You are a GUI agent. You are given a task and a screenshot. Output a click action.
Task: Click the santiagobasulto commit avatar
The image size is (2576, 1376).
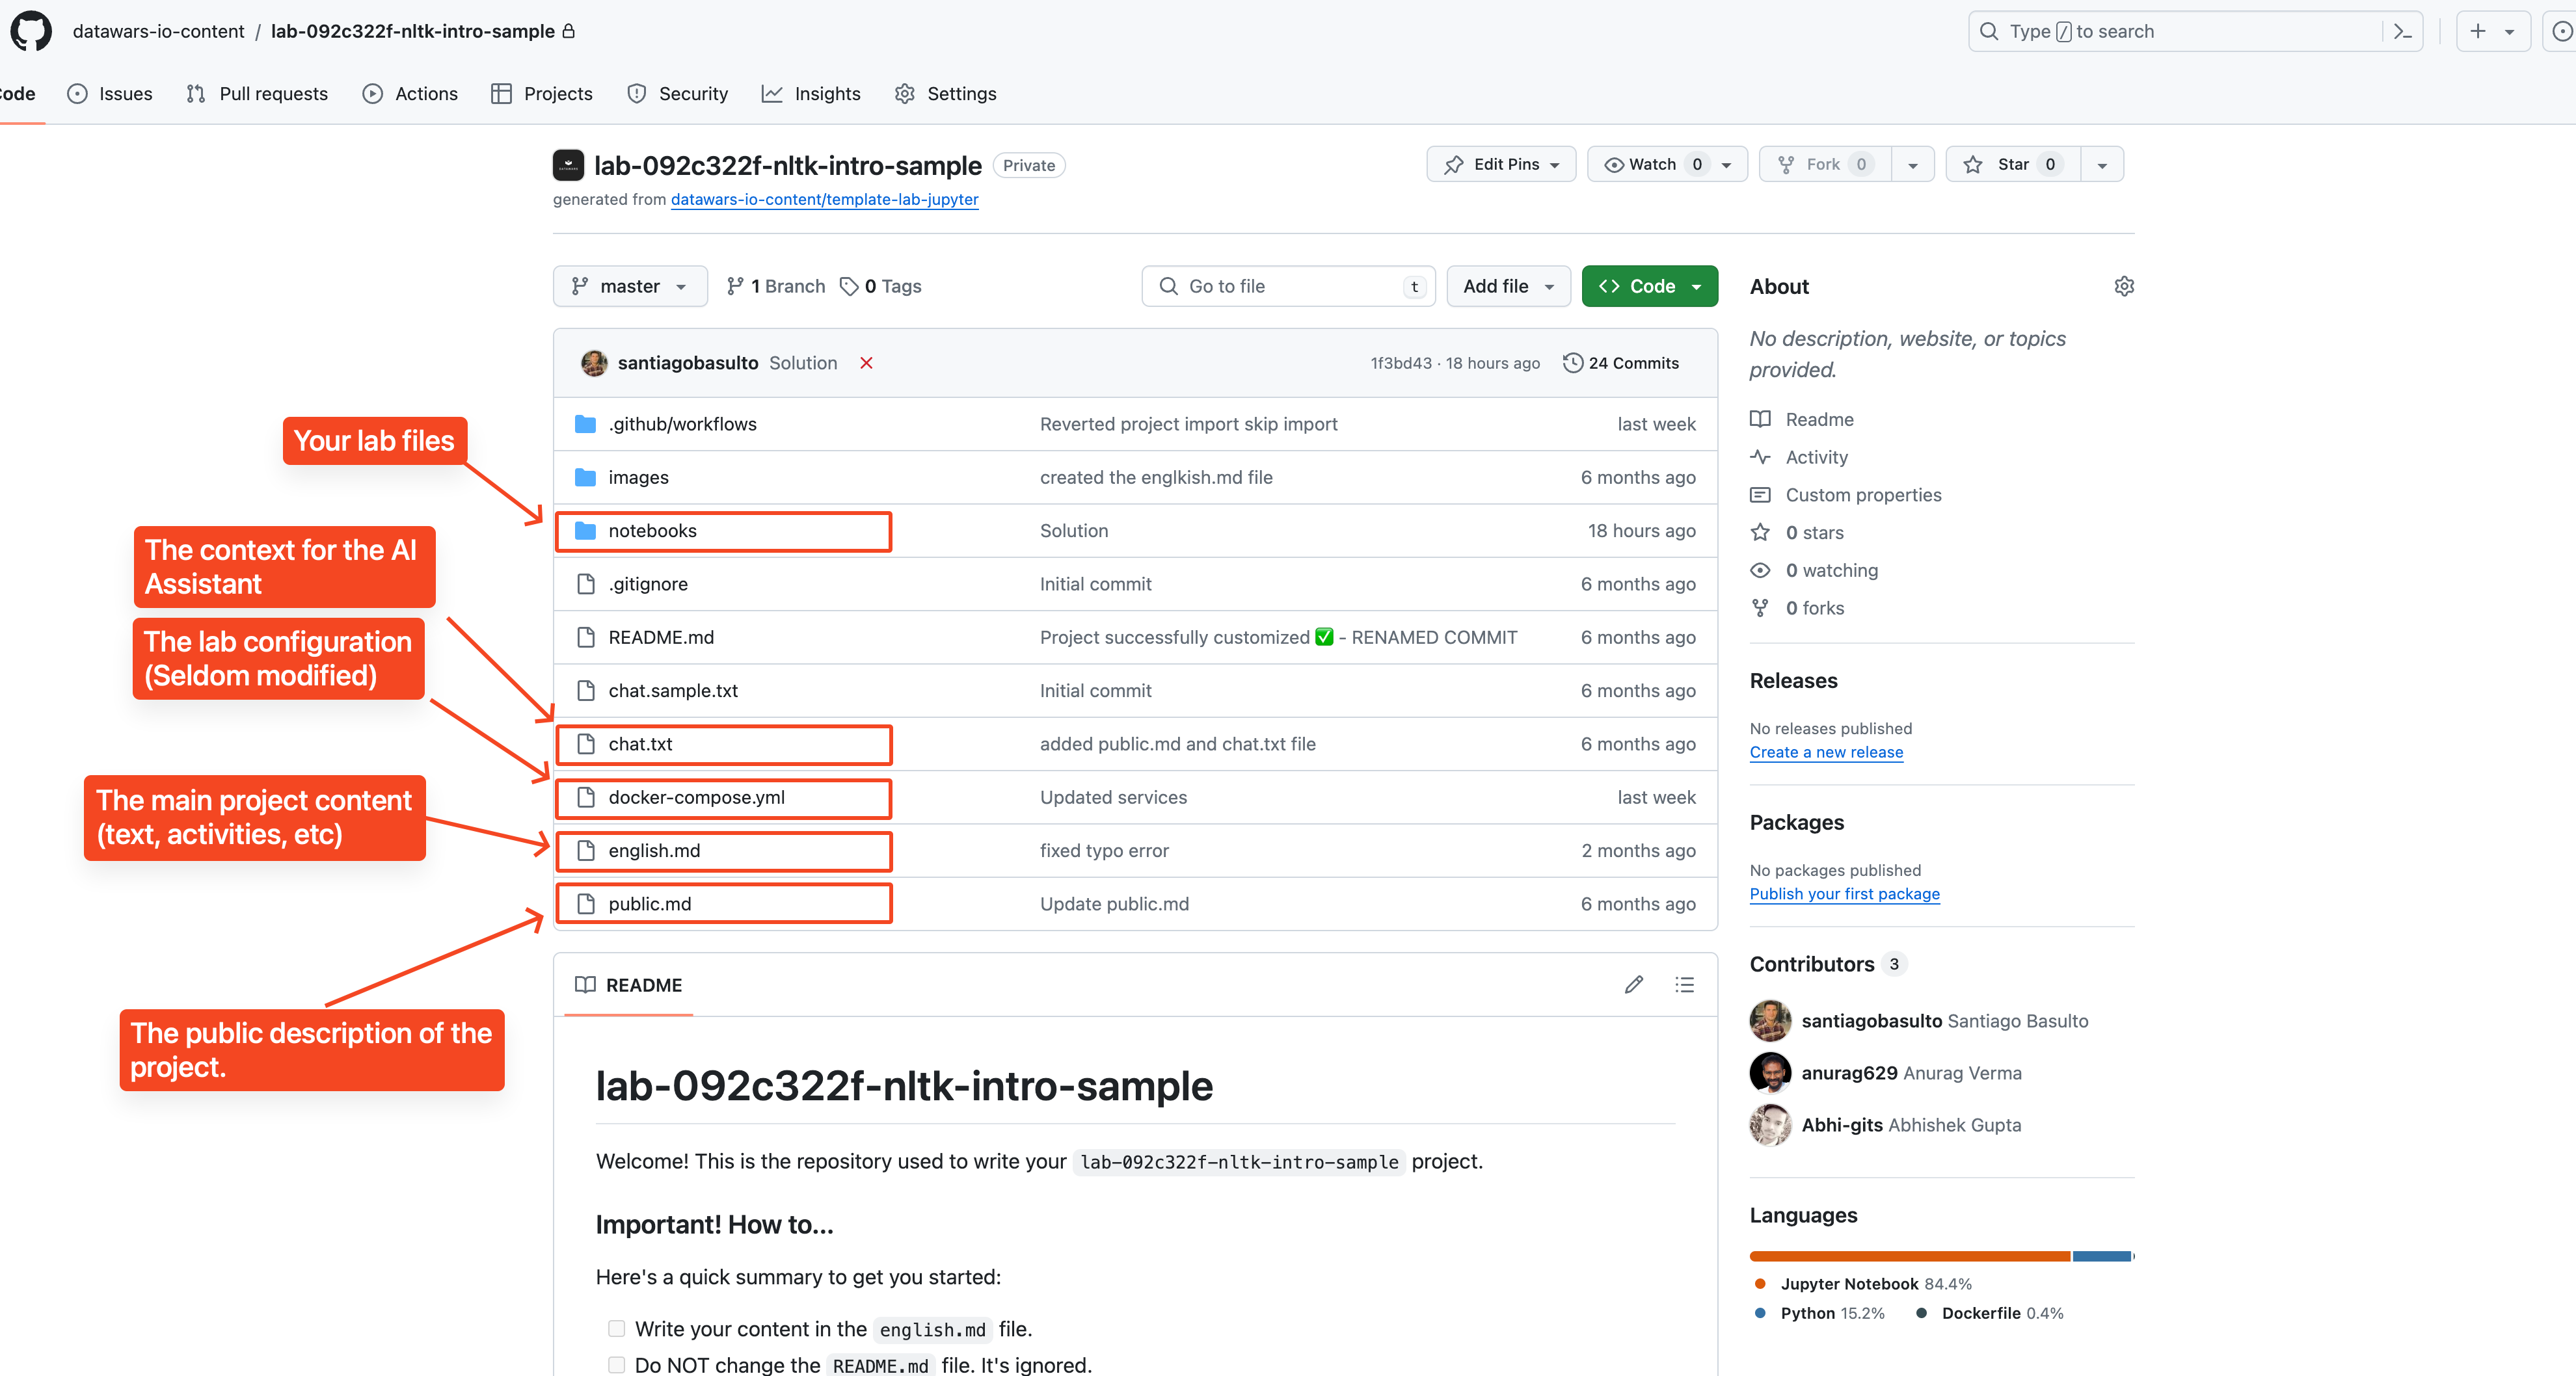coord(594,363)
